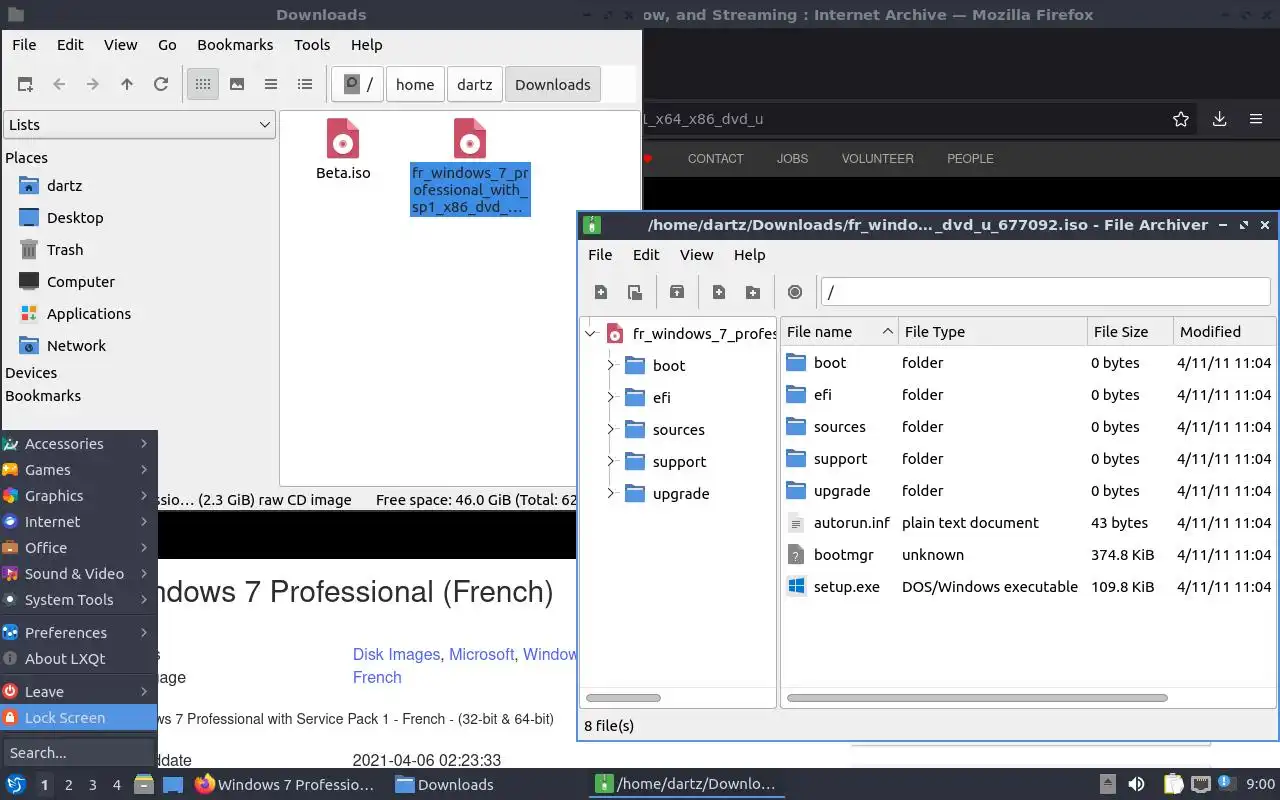
Task: Open the Firefox hamburger menu
Action: (x=1256, y=119)
